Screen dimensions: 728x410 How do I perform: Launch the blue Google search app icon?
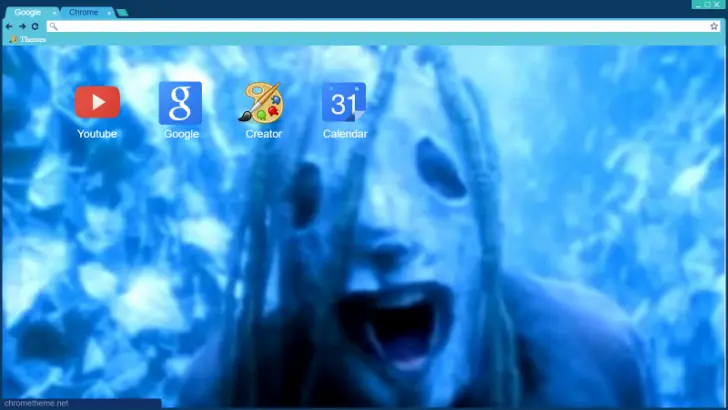pyautogui.click(x=180, y=102)
